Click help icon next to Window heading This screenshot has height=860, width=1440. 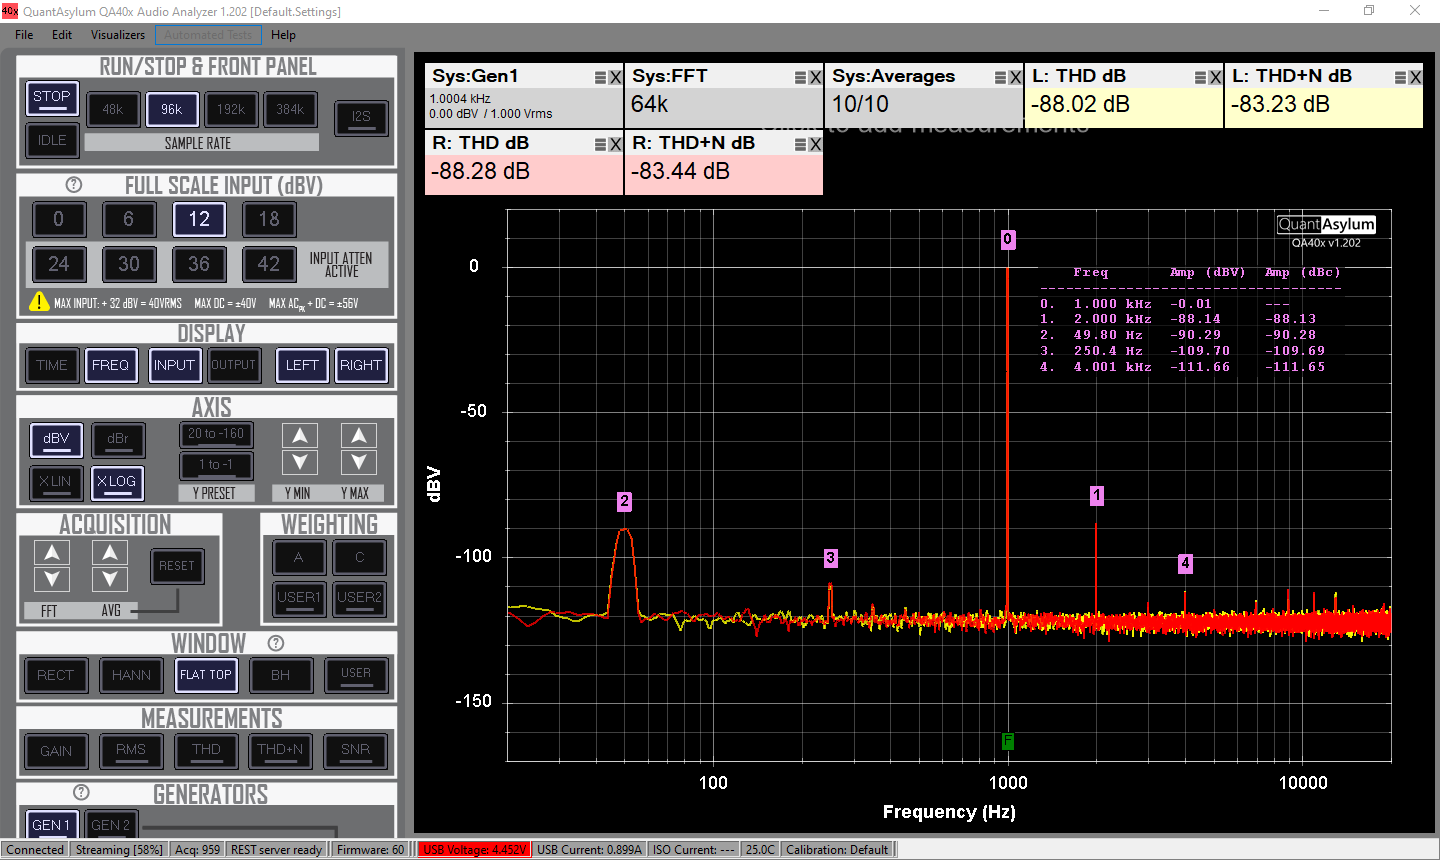[276, 643]
